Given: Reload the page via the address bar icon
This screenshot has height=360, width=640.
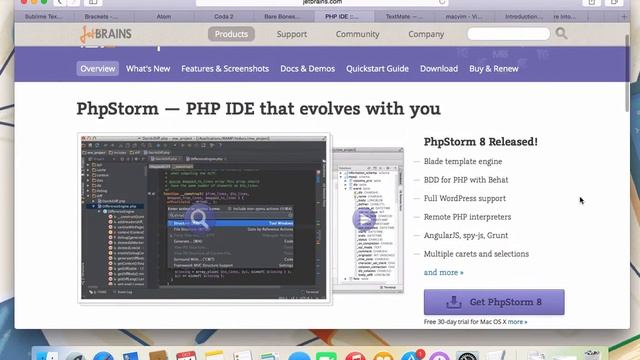Looking at the screenshot, I should [x=442, y=2].
